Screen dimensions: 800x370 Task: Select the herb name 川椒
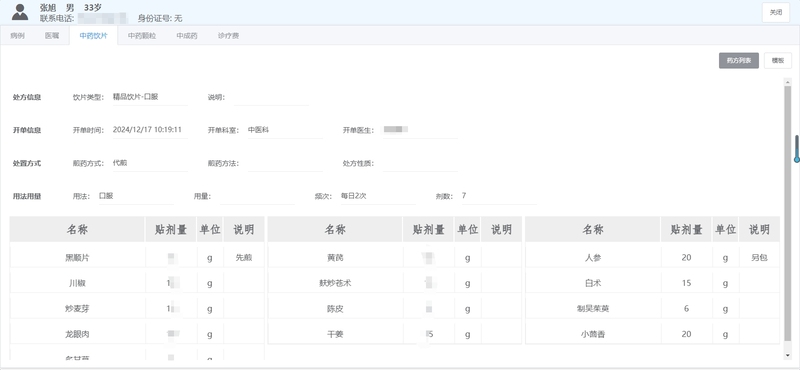click(78, 283)
